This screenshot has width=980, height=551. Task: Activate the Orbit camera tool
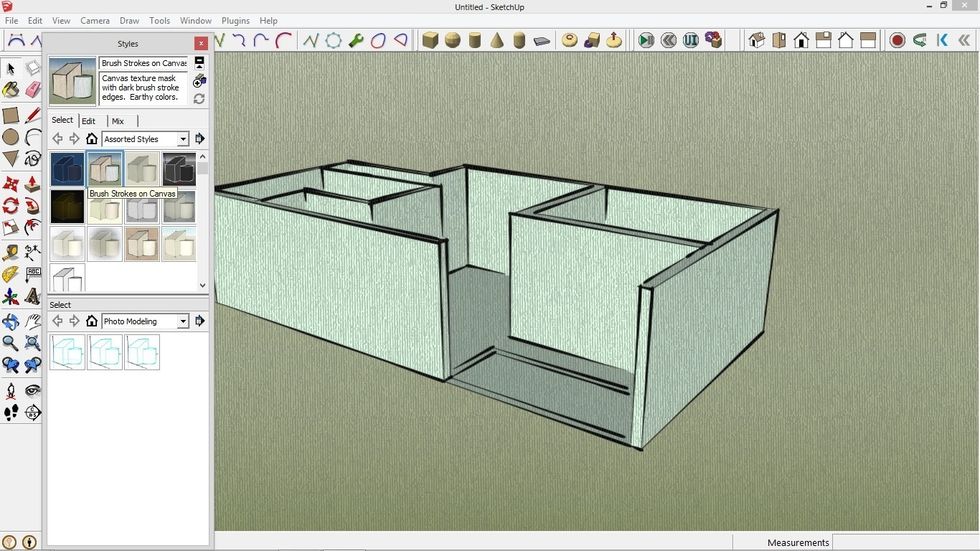point(11,322)
